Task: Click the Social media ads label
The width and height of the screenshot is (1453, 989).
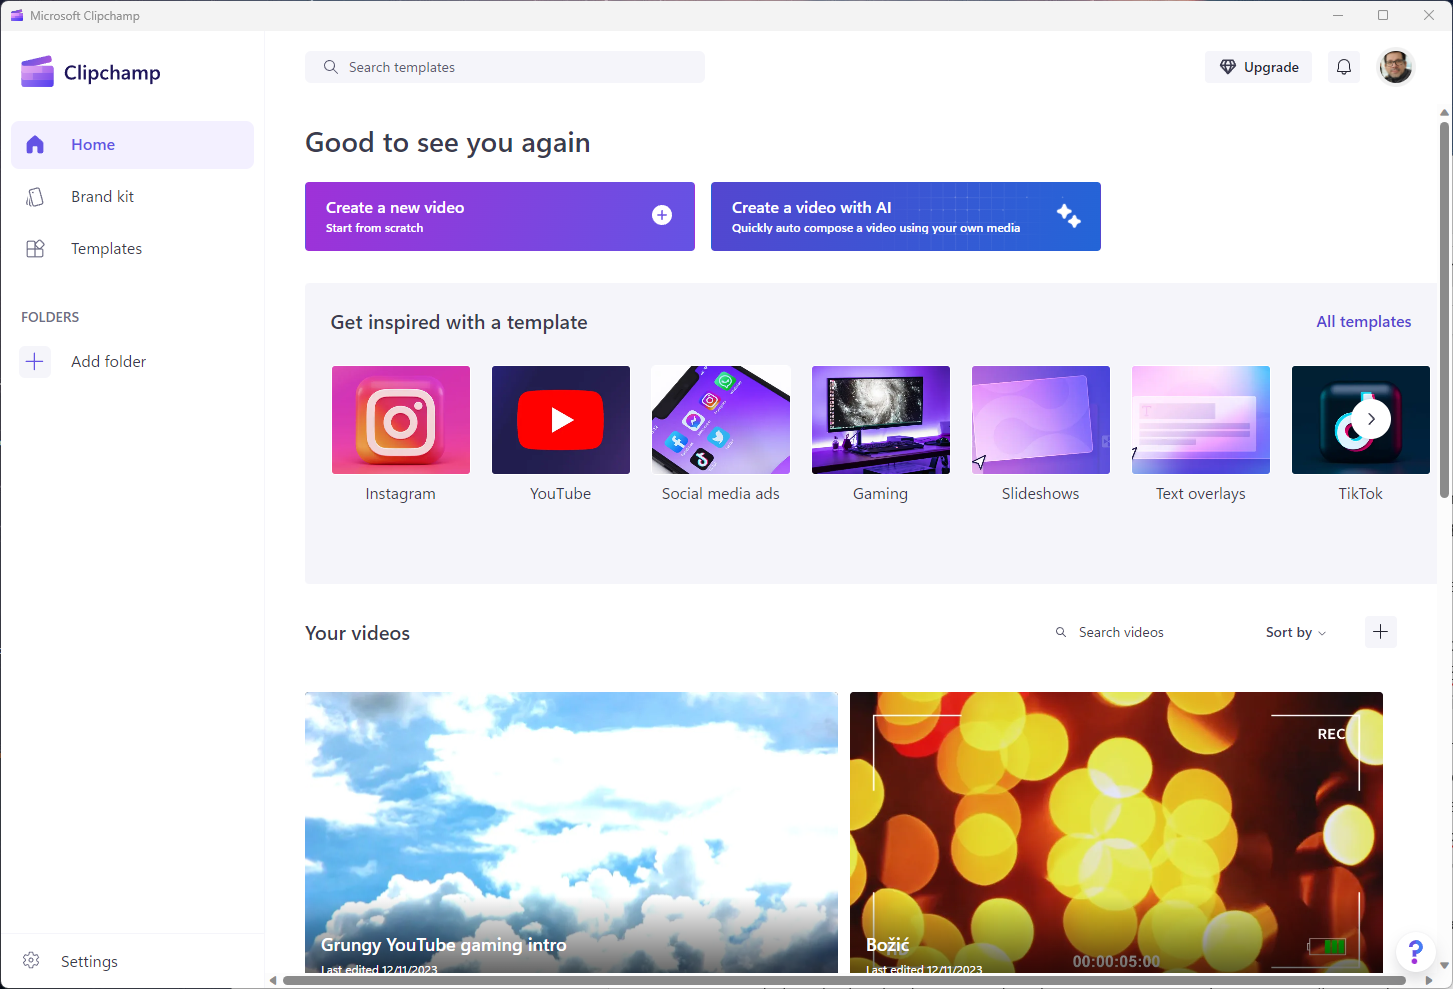Action: point(721,494)
